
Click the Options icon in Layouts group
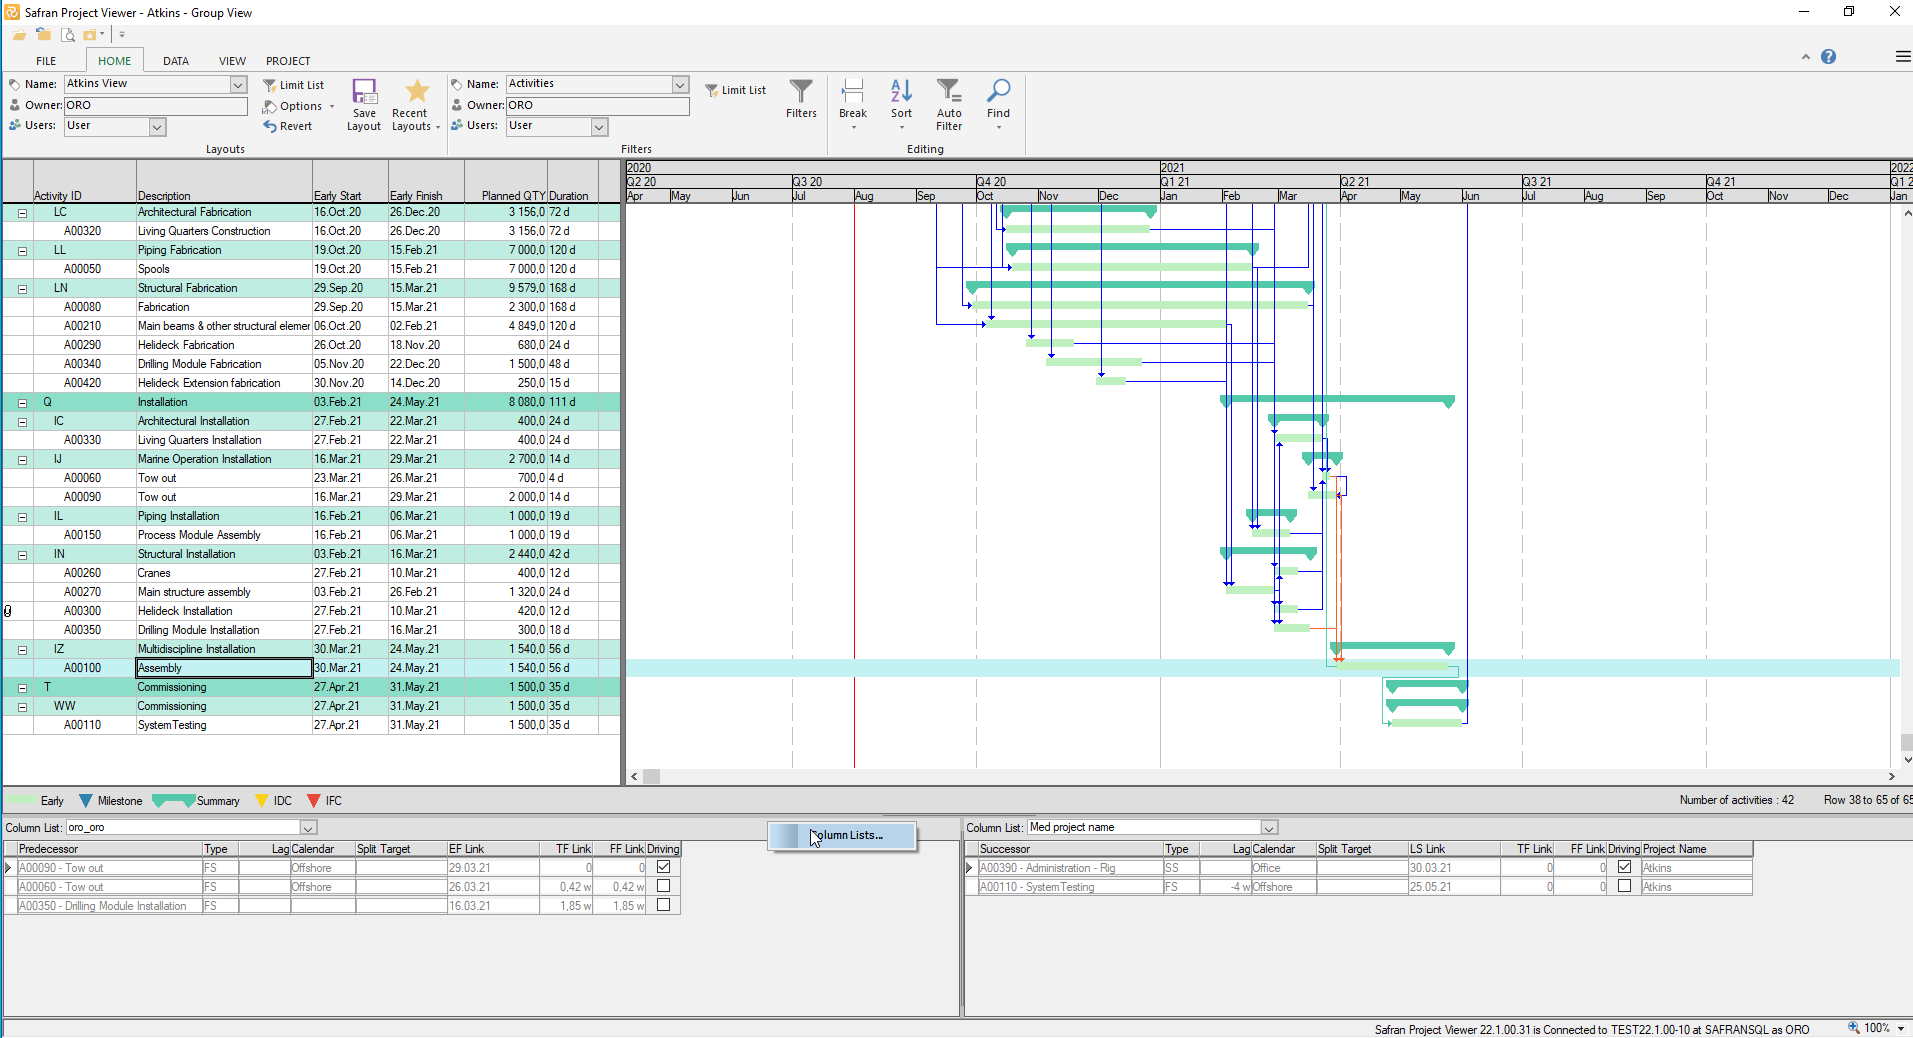270,106
